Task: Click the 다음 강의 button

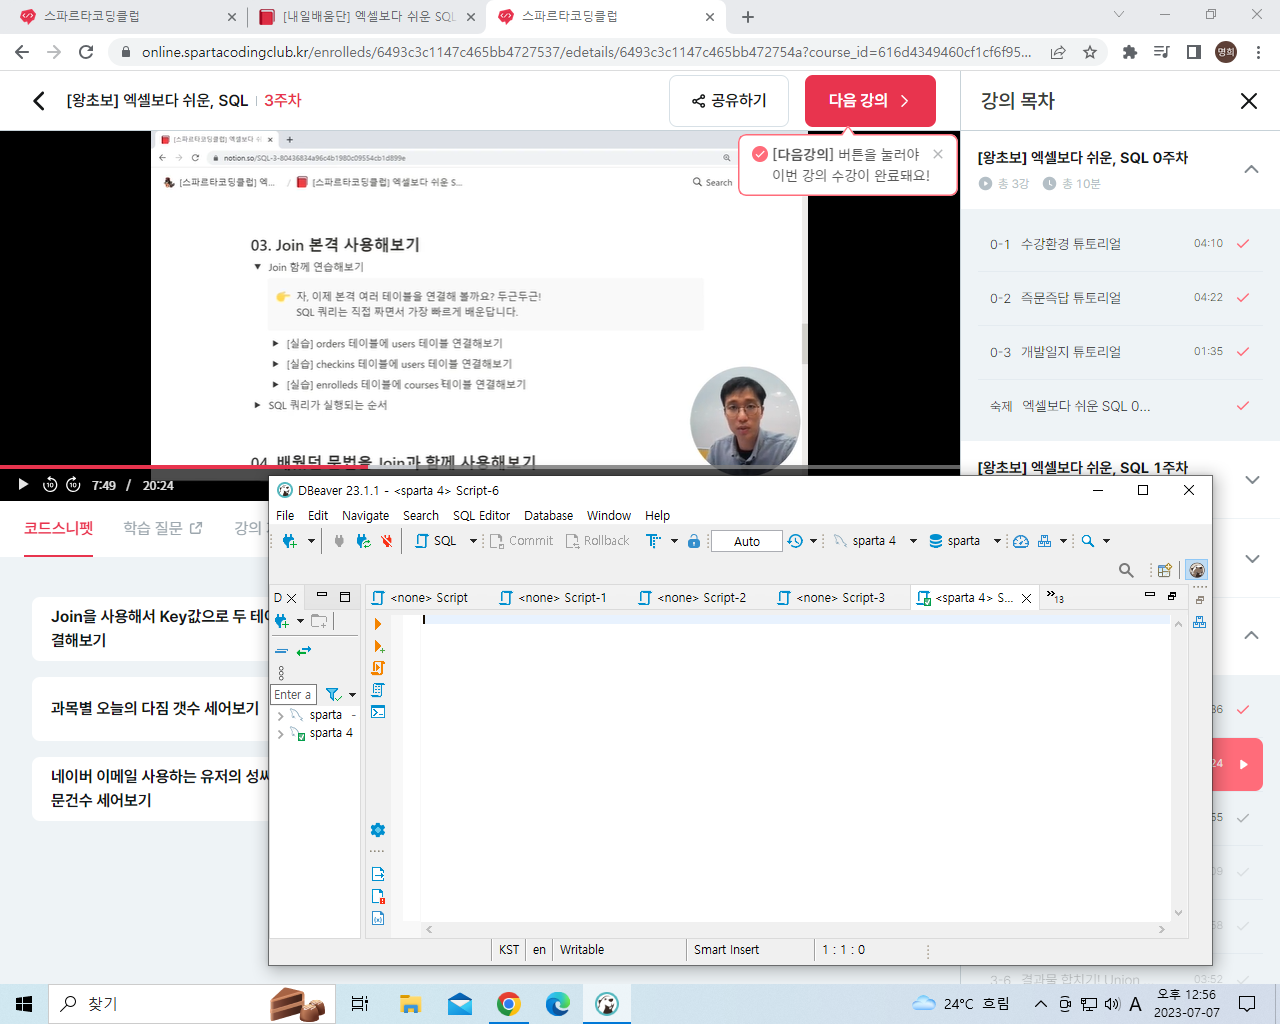Action: pyautogui.click(x=870, y=100)
